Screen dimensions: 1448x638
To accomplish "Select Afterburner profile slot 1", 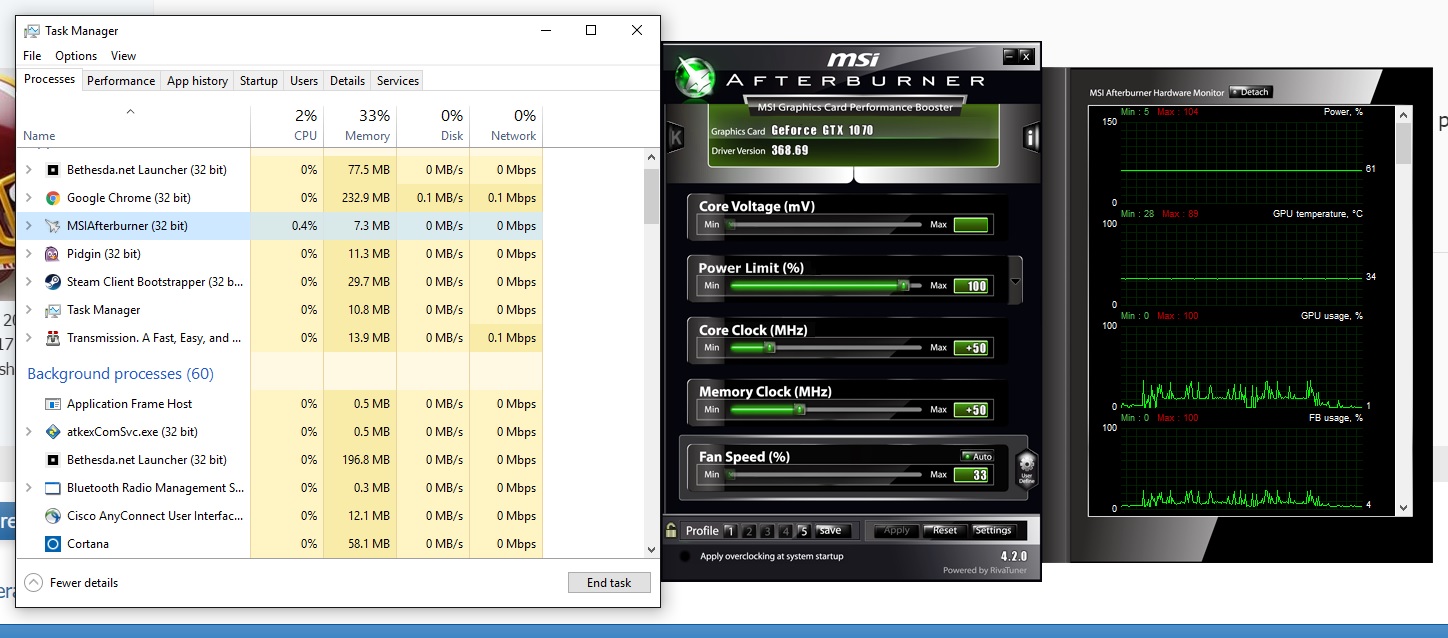I will (730, 531).
